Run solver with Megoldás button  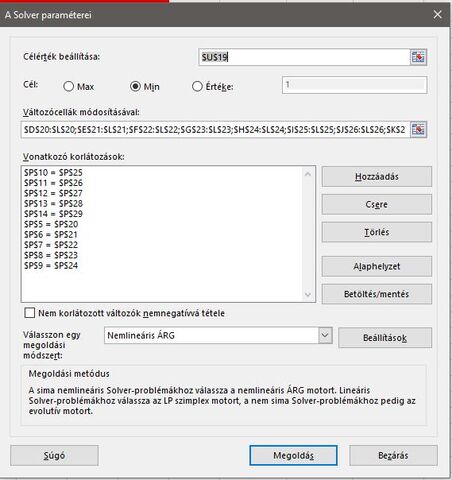[x=293, y=455]
